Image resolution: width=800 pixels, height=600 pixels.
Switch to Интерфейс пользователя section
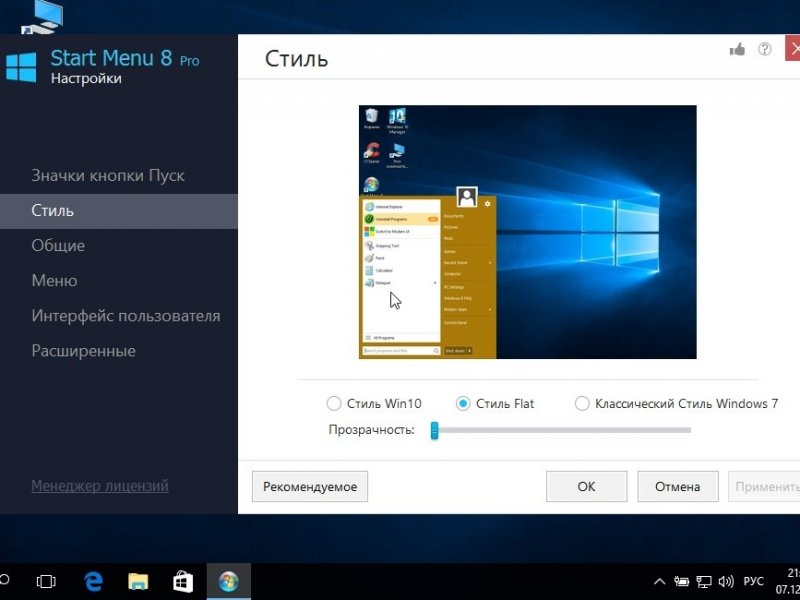point(126,316)
